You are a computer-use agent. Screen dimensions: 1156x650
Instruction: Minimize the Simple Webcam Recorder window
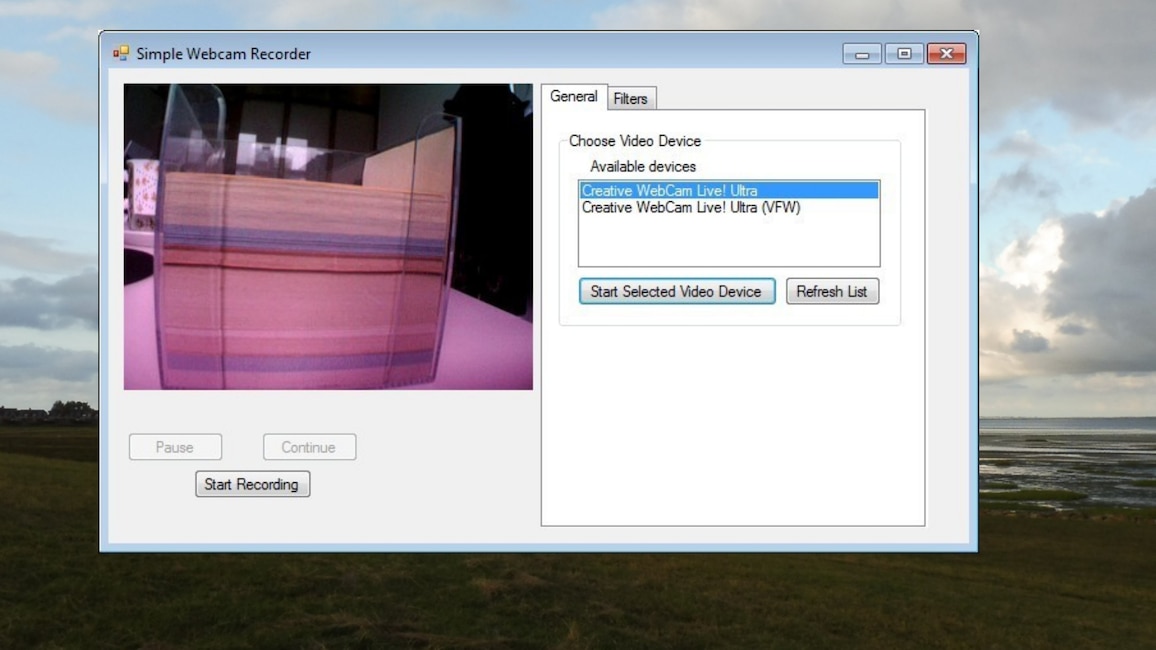click(861, 53)
